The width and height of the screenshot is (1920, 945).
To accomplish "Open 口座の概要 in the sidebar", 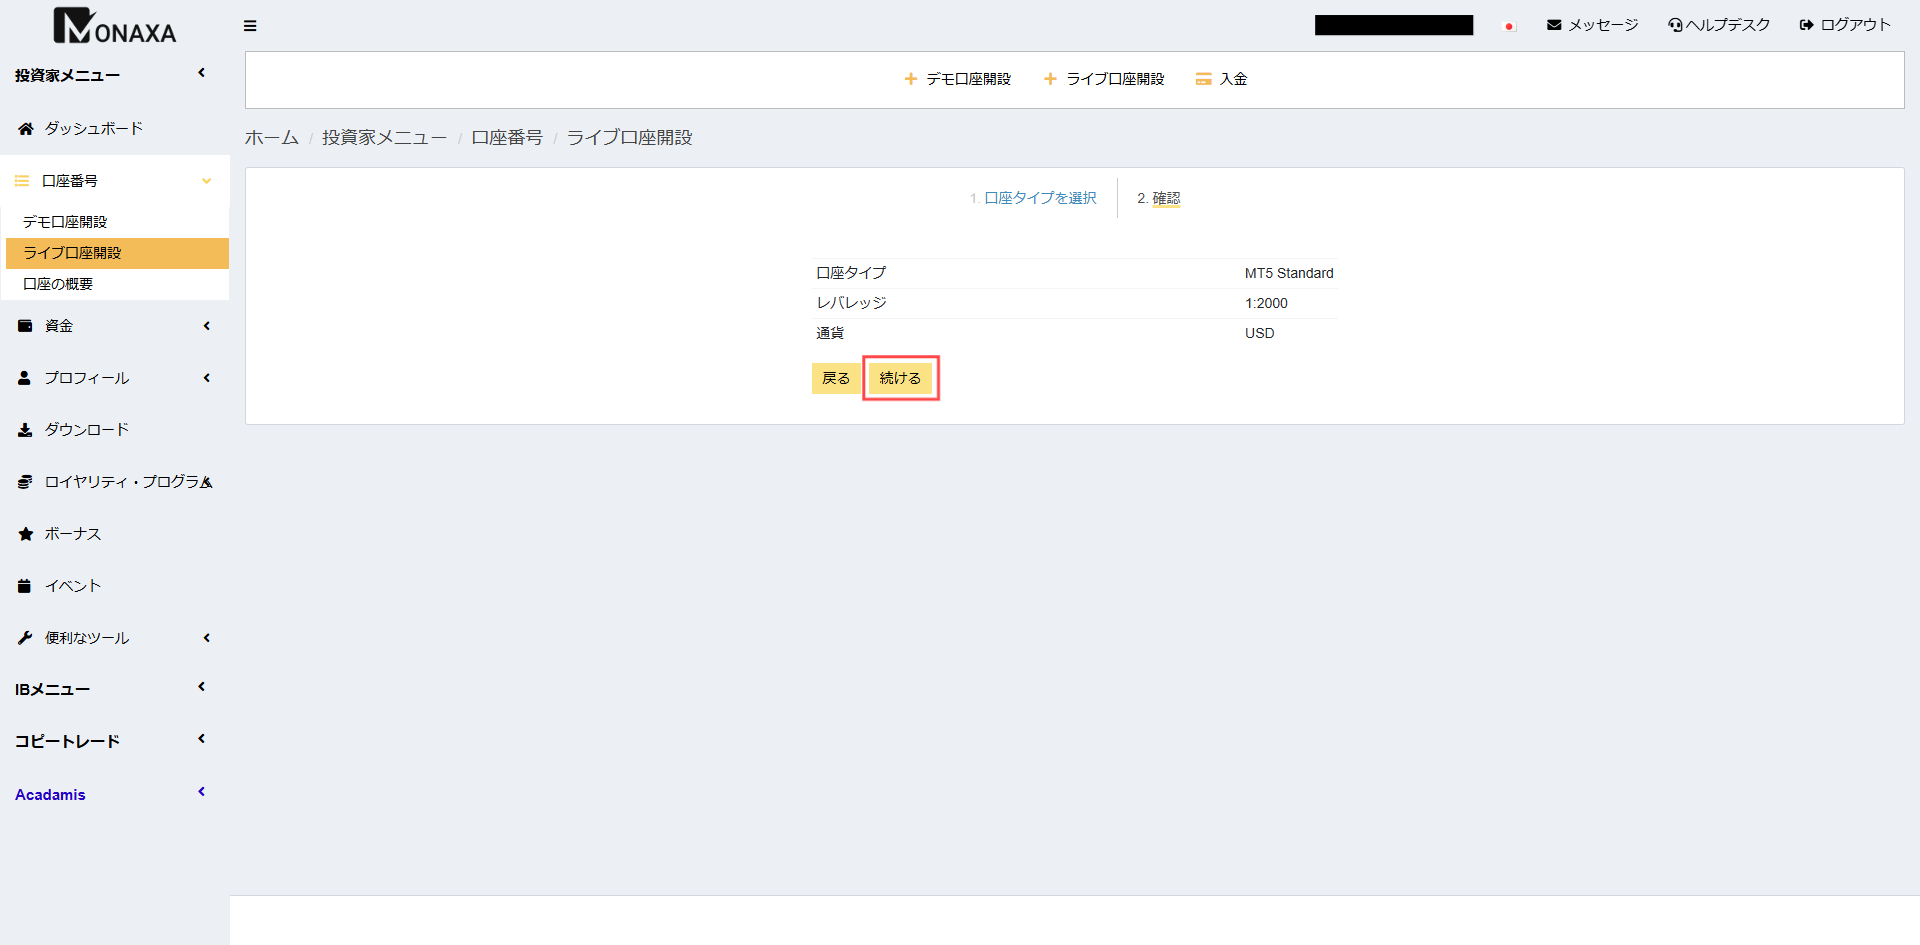I will (x=58, y=284).
